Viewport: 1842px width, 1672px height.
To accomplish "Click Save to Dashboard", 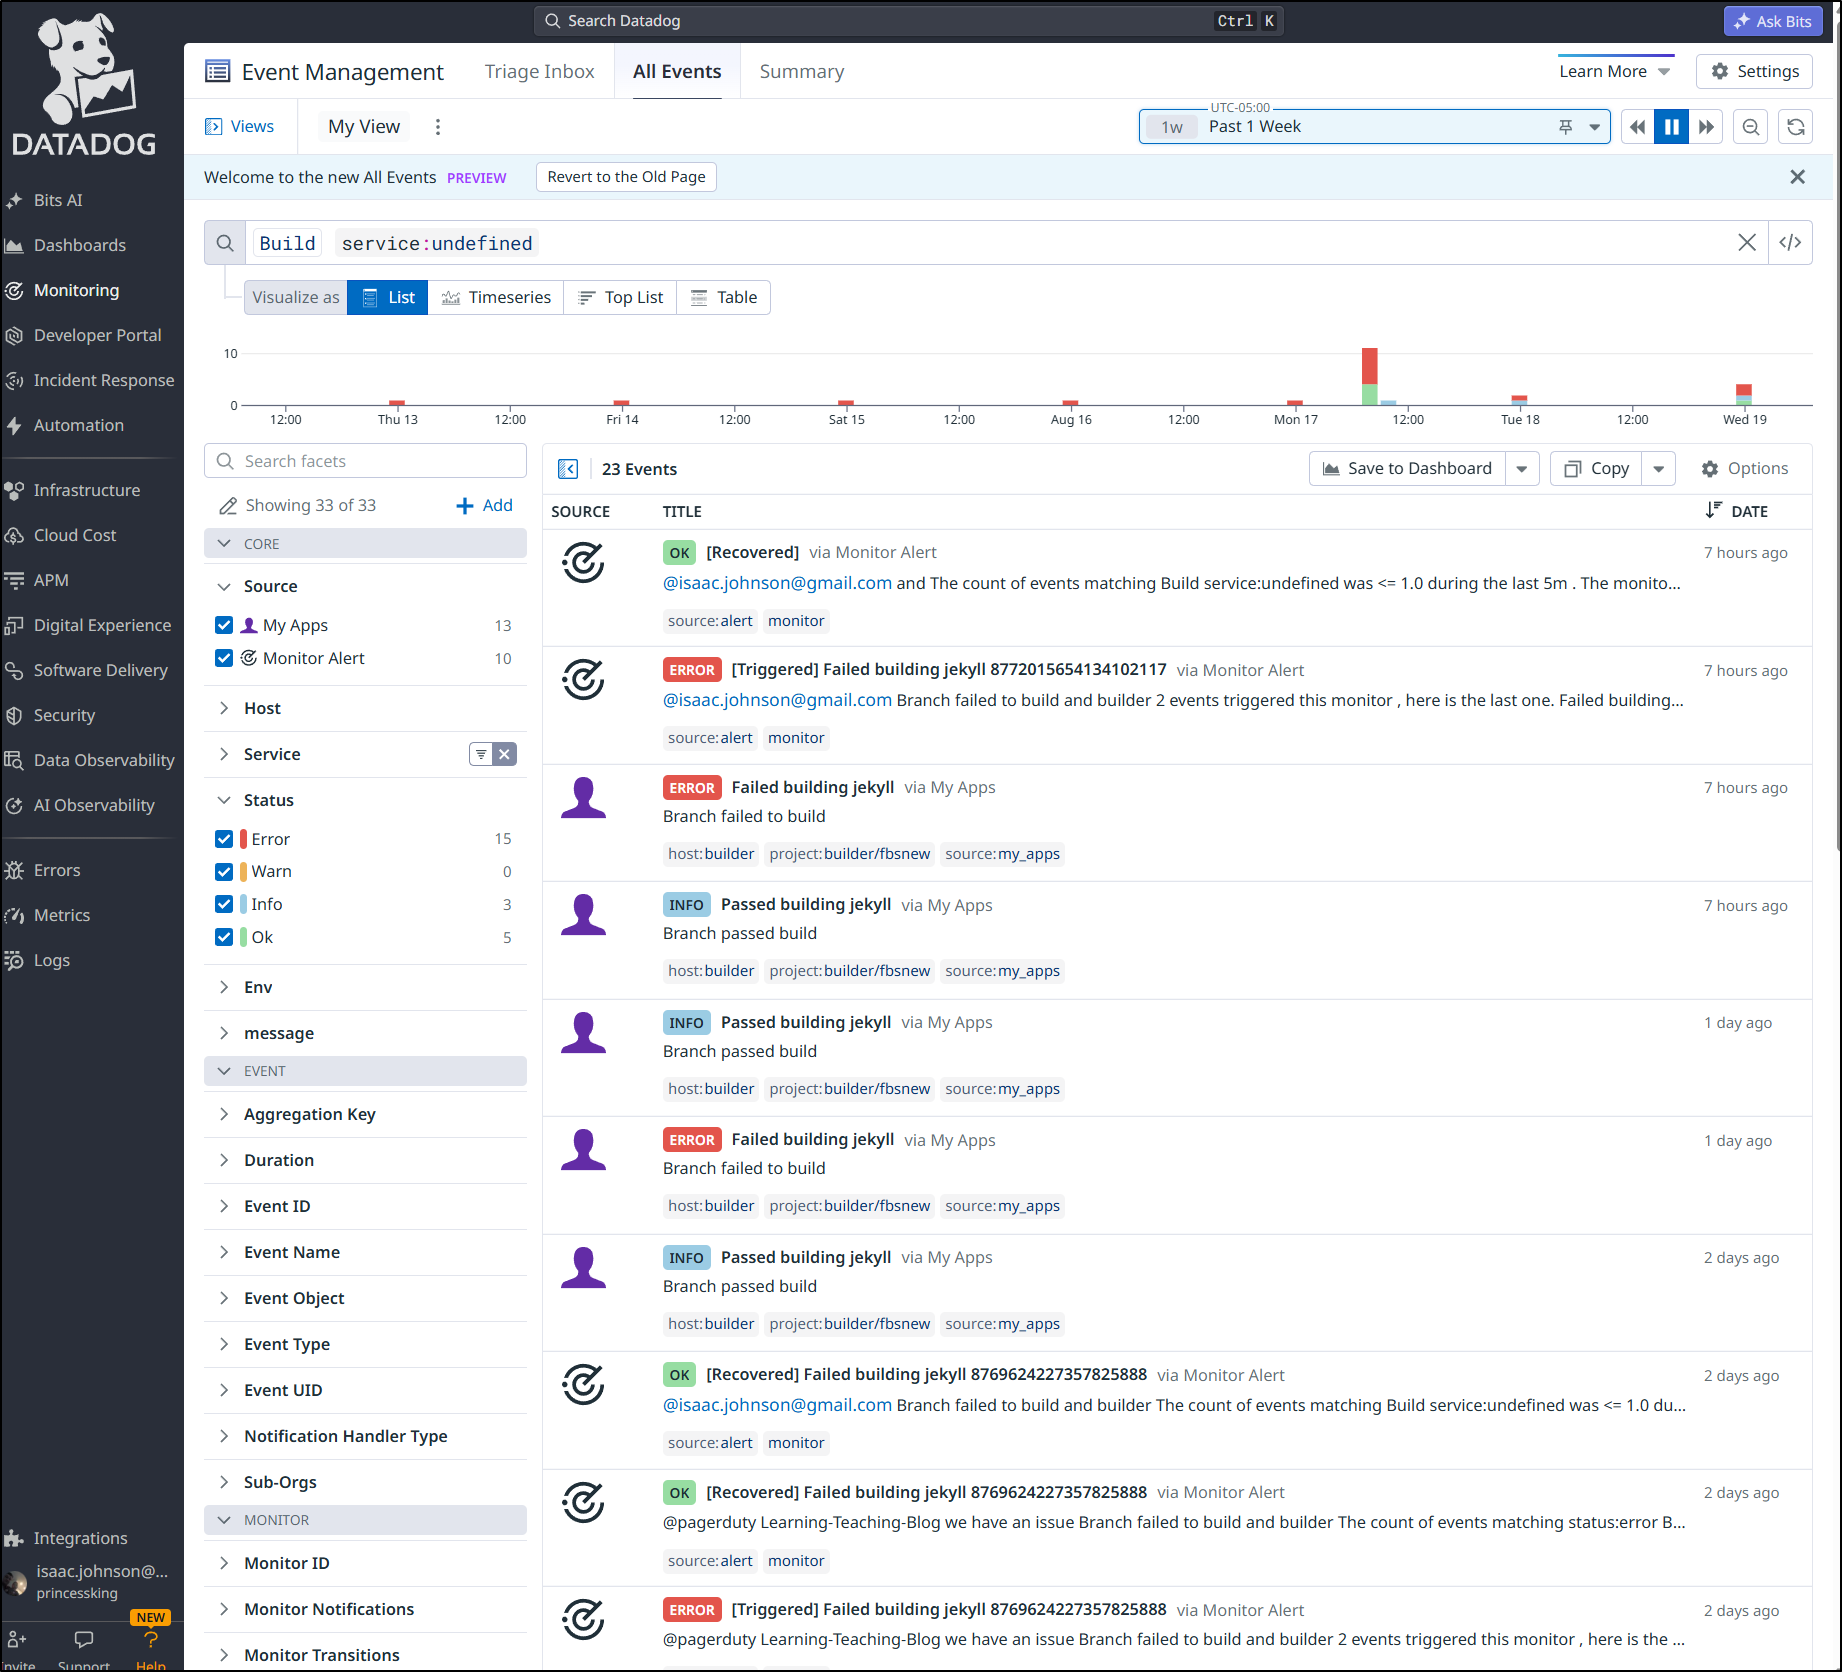I will [1408, 469].
